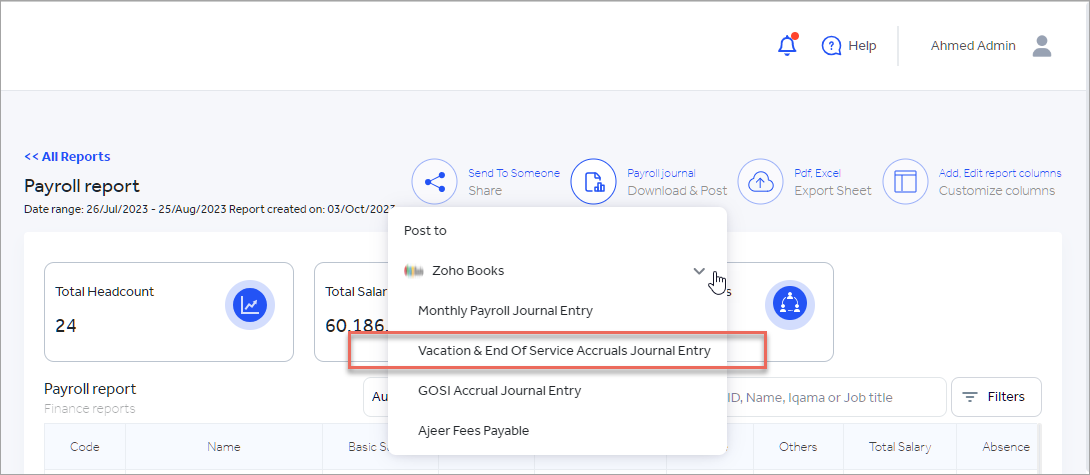Click the Zoho Books entry label
The image size is (1090, 475).
[467, 271]
